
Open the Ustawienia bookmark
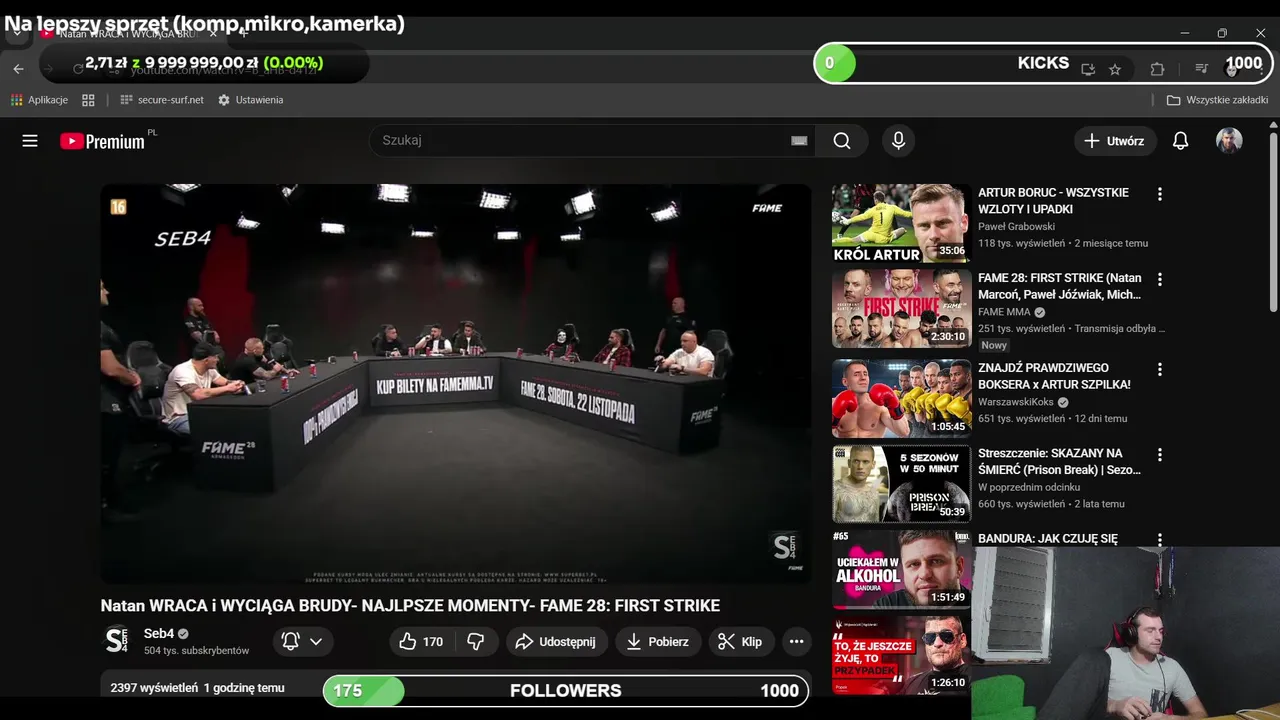coord(251,100)
